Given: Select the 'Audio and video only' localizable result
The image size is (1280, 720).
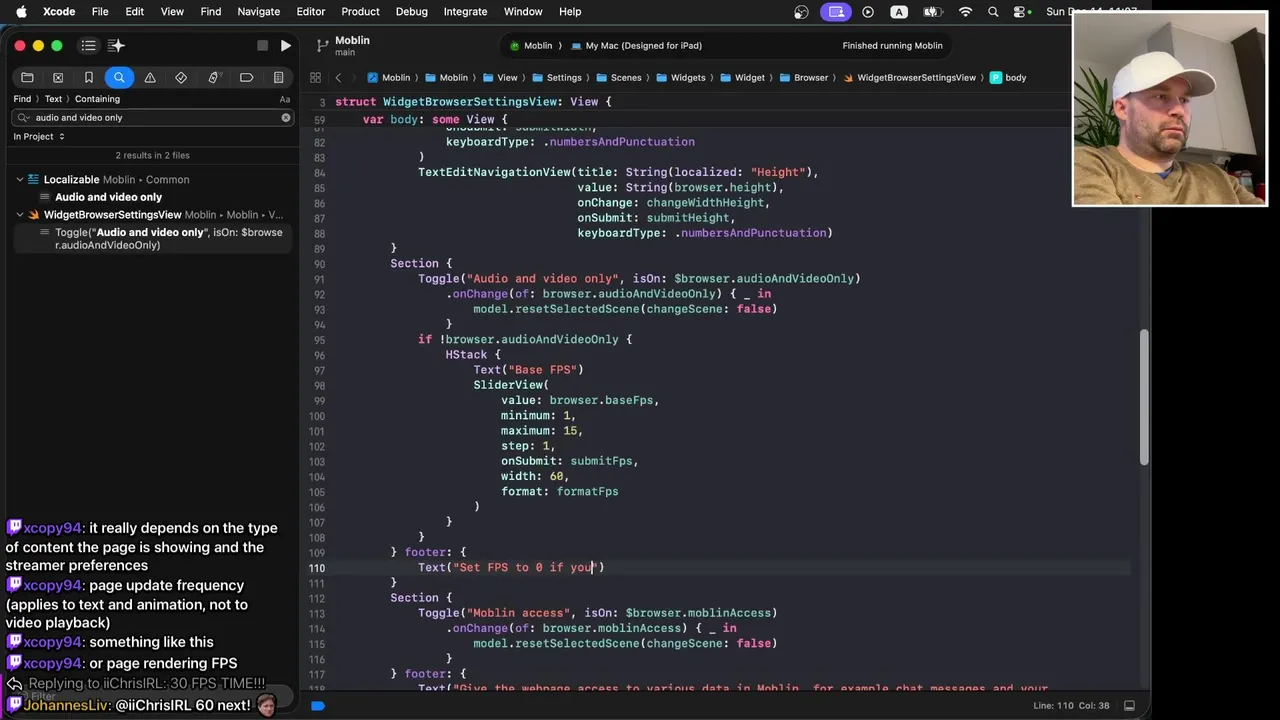Looking at the screenshot, I should coord(108,197).
